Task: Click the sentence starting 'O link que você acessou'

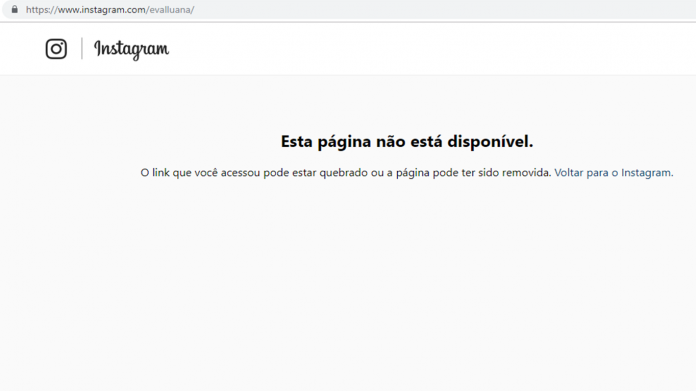Action: pyautogui.click(x=346, y=173)
